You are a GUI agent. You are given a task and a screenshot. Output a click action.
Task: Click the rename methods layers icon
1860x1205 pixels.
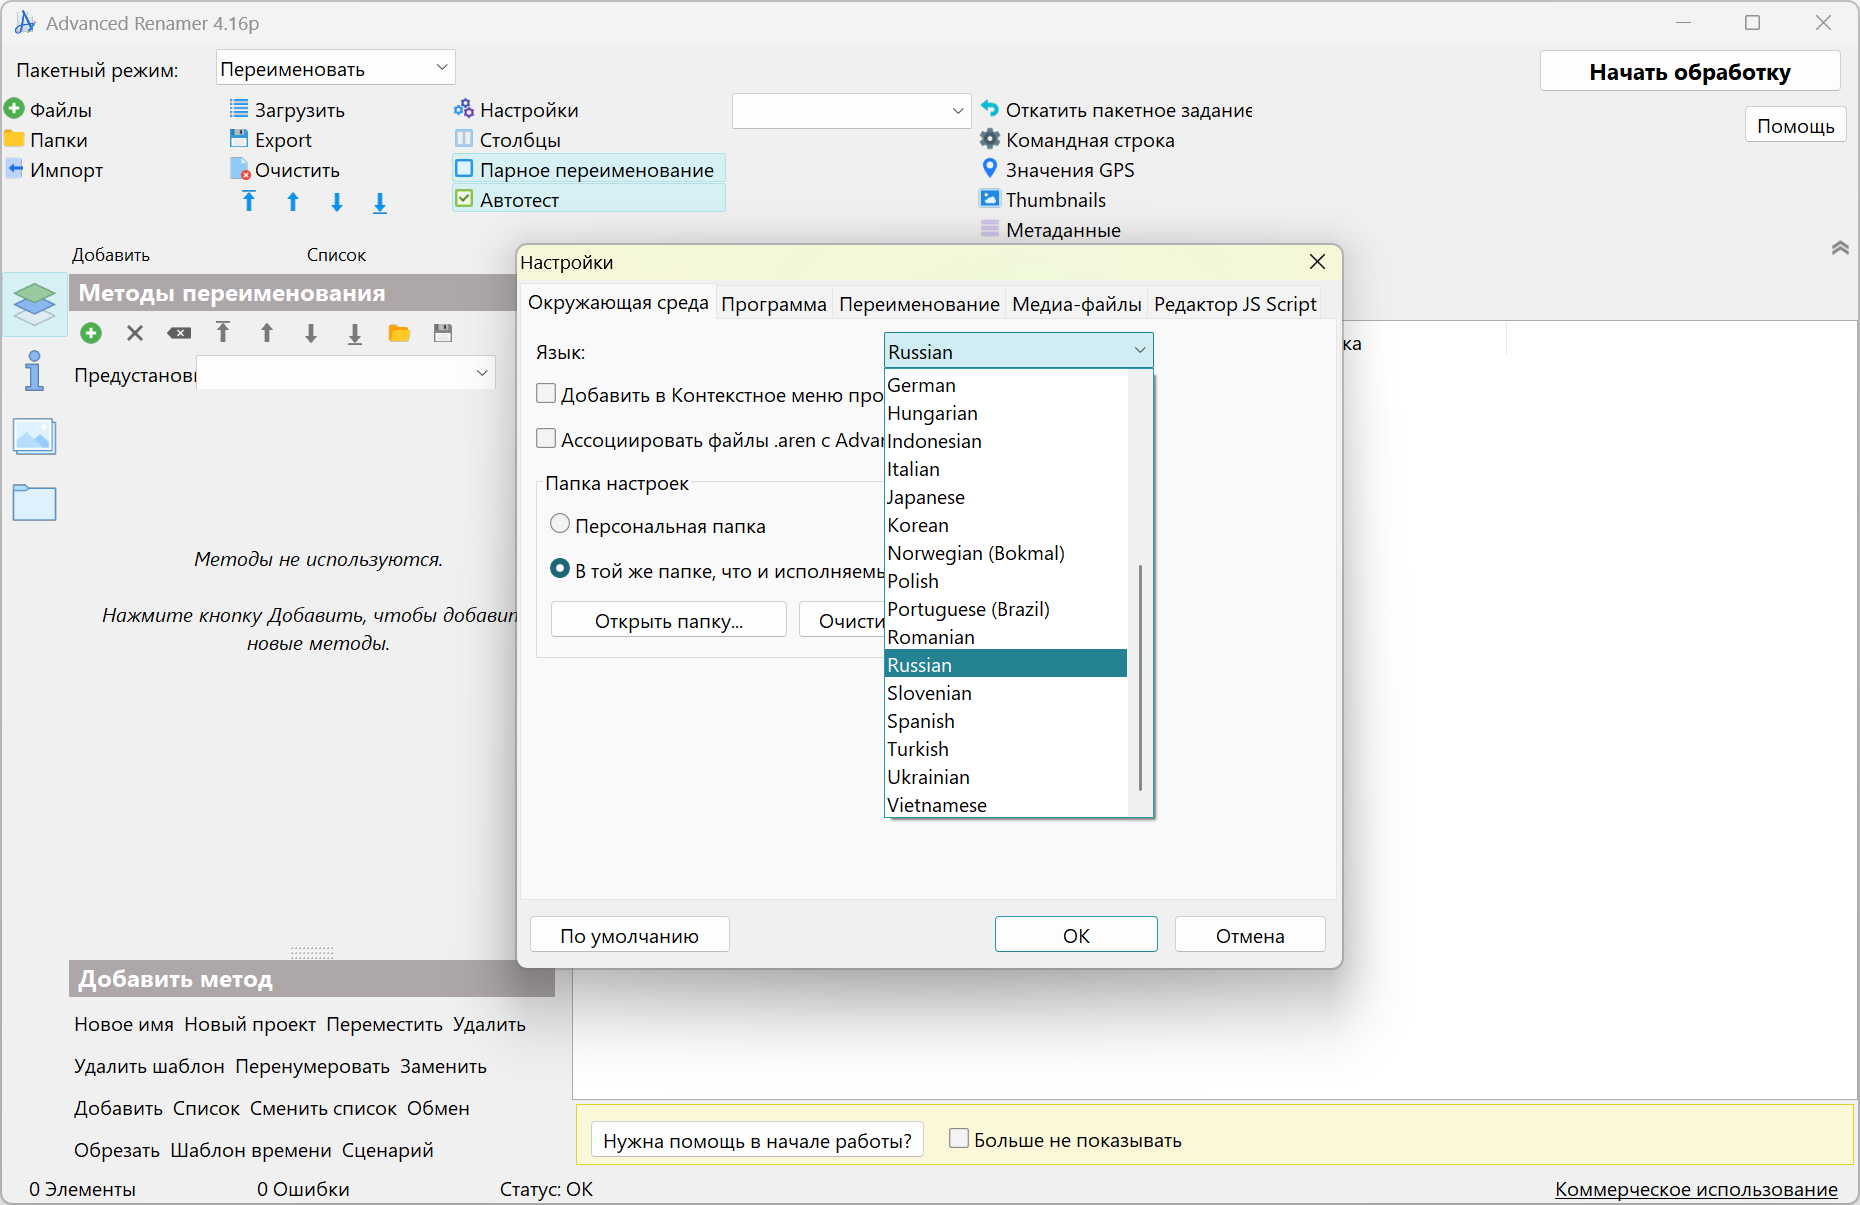(34, 303)
